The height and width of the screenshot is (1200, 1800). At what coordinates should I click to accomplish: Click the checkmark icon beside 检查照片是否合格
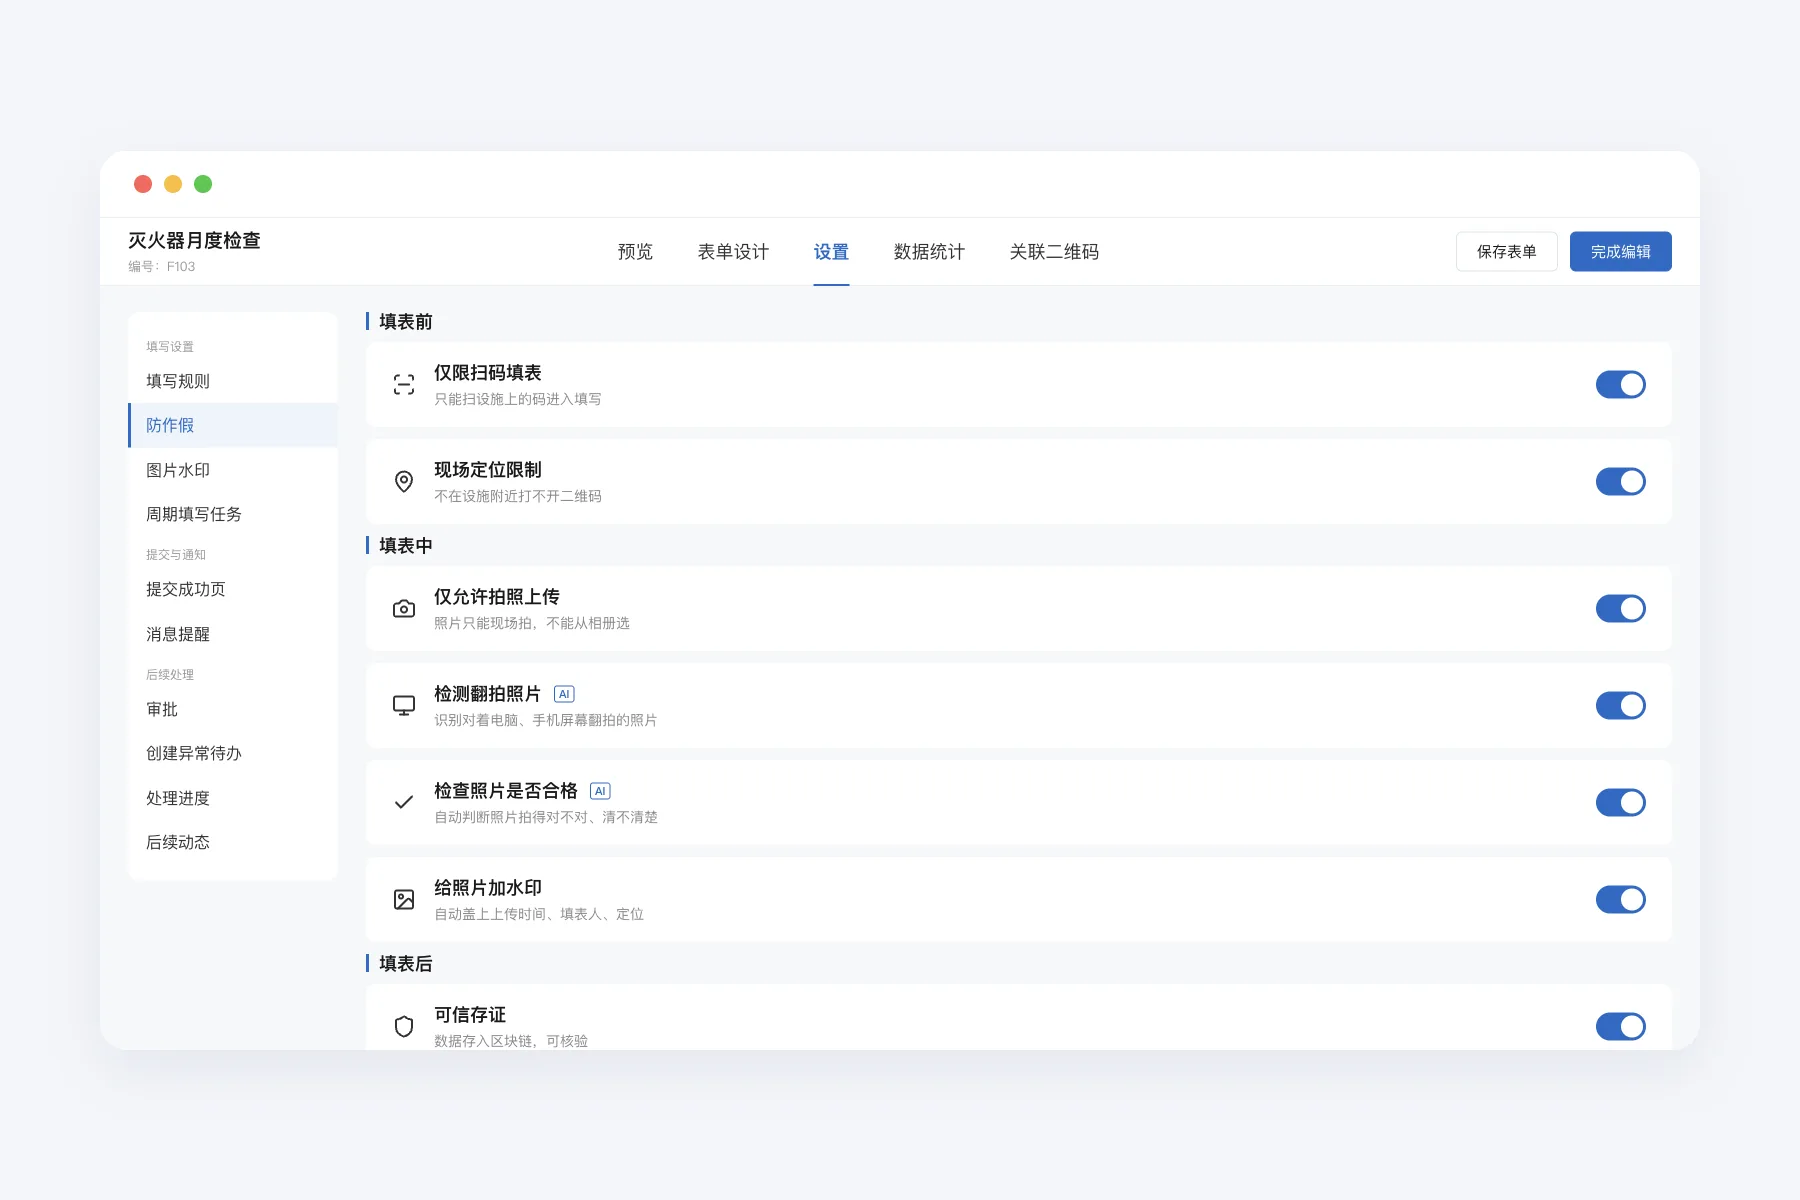(x=404, y=803)
